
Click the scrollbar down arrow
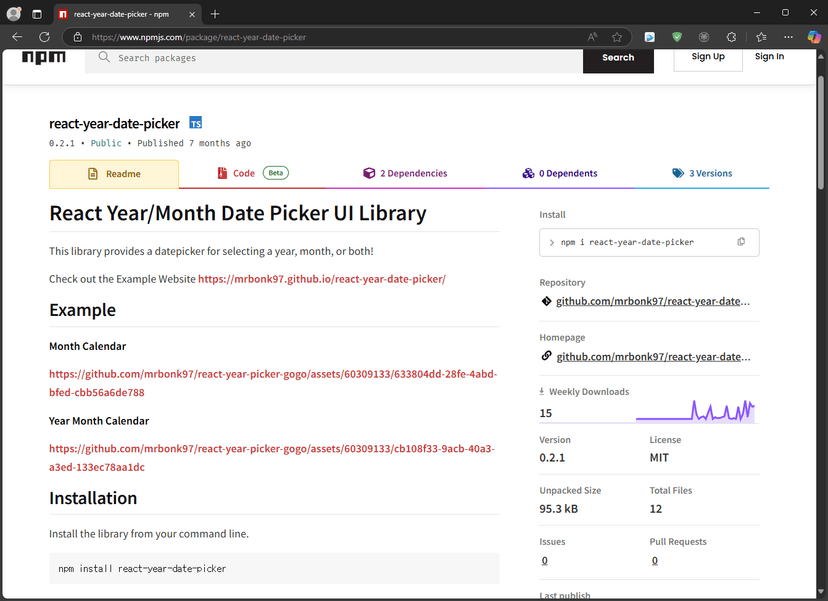(821, 592)
